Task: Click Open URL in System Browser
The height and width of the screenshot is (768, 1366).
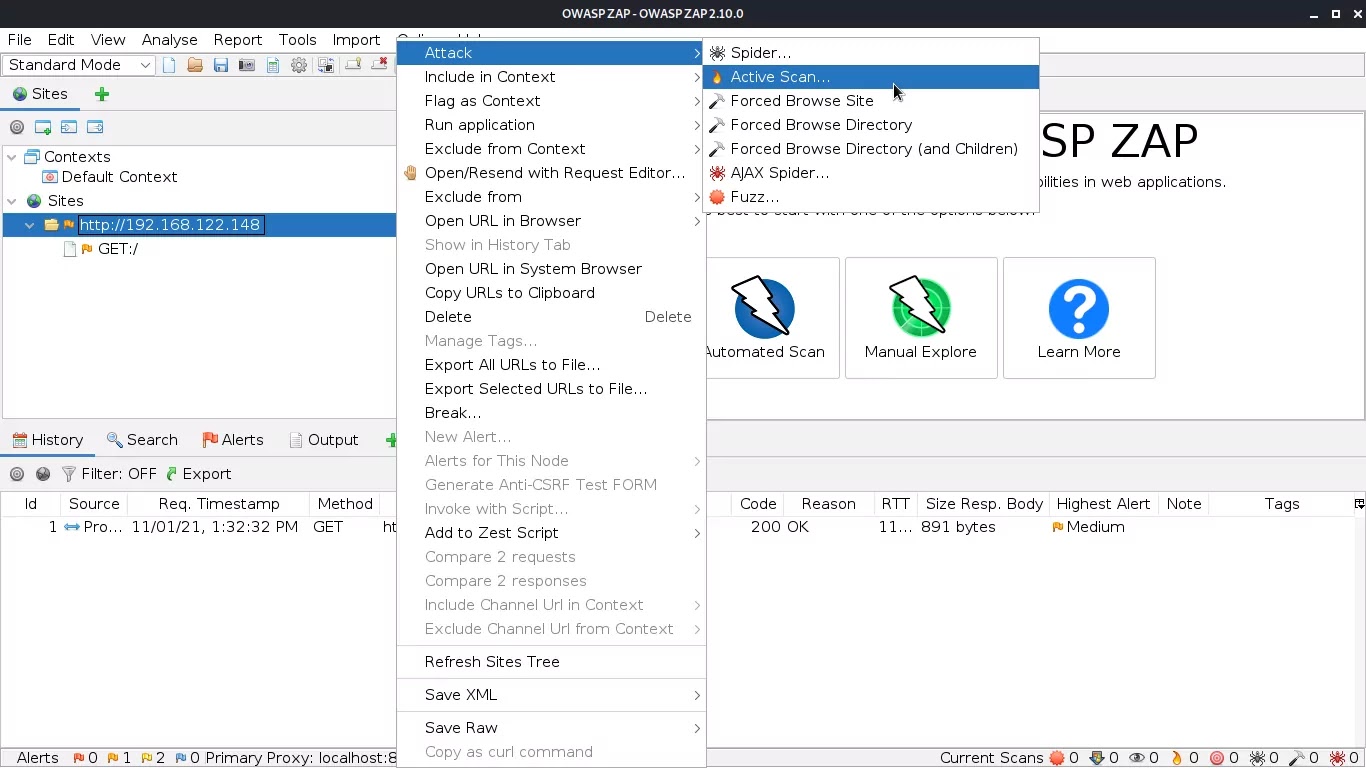Action: click(x=551, y=269)
